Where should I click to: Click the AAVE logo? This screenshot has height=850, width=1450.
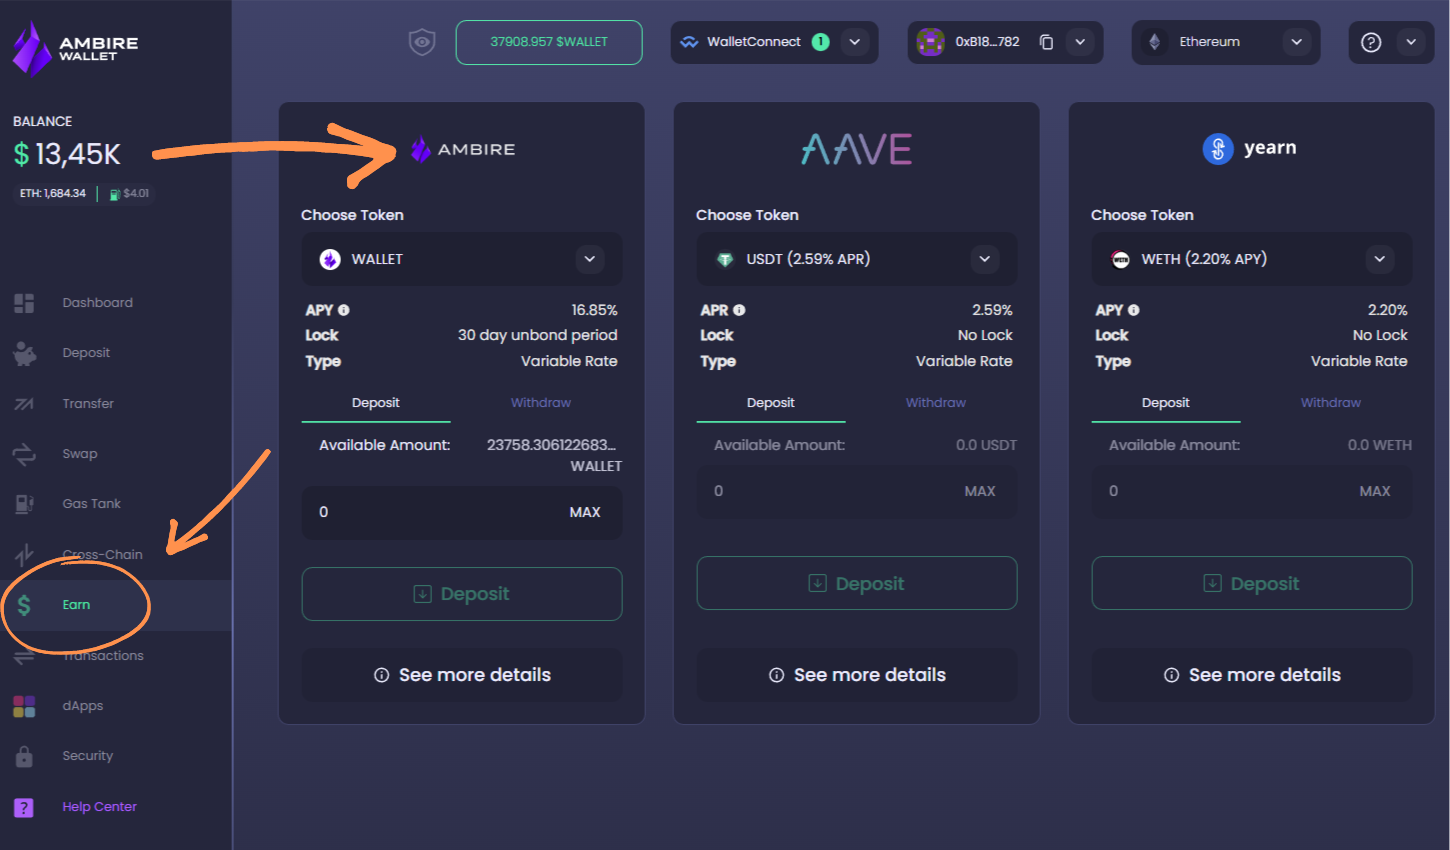click(856, 149)
